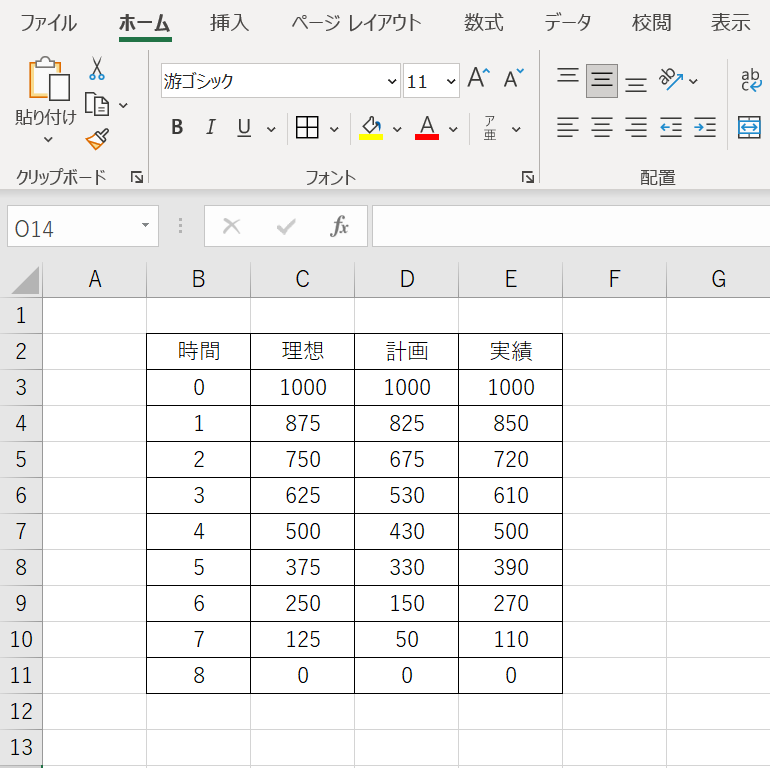Click the Increase Font Size icon
The width and height of the screenshot is (770, 768).
click(x=479, y=80)
